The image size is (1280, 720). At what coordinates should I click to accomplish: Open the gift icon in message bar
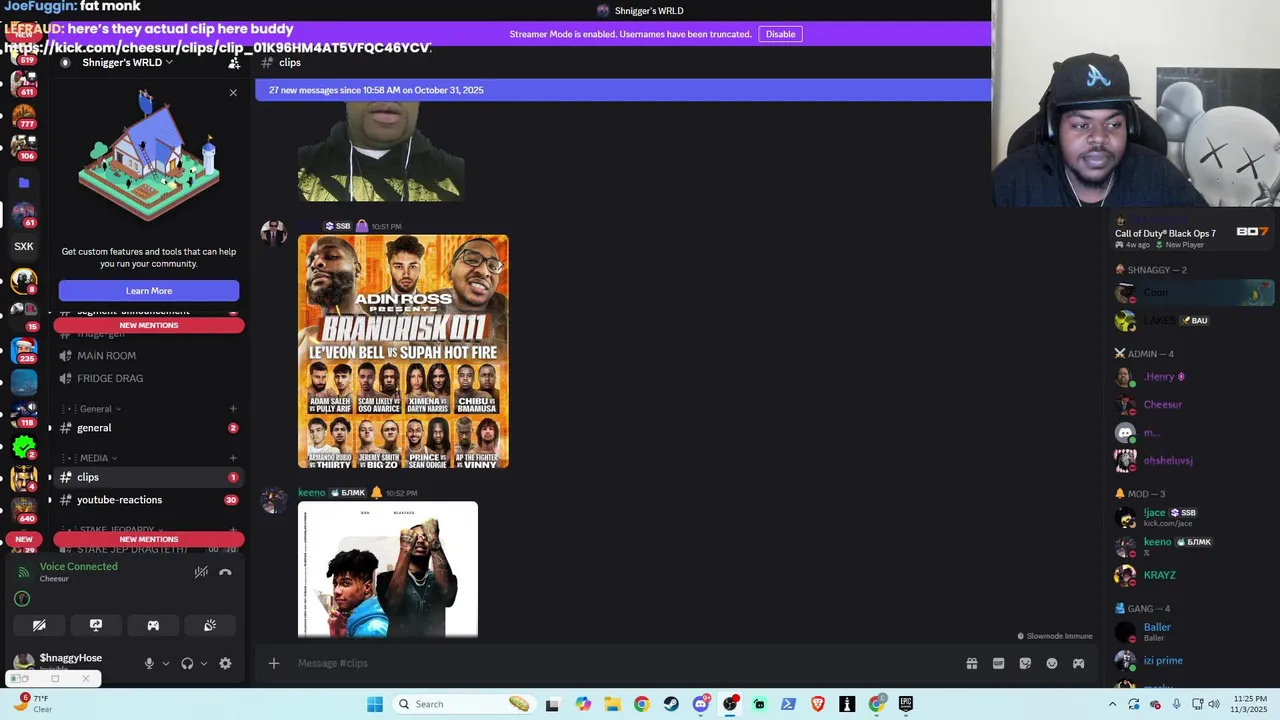click(x=971, y=663)
